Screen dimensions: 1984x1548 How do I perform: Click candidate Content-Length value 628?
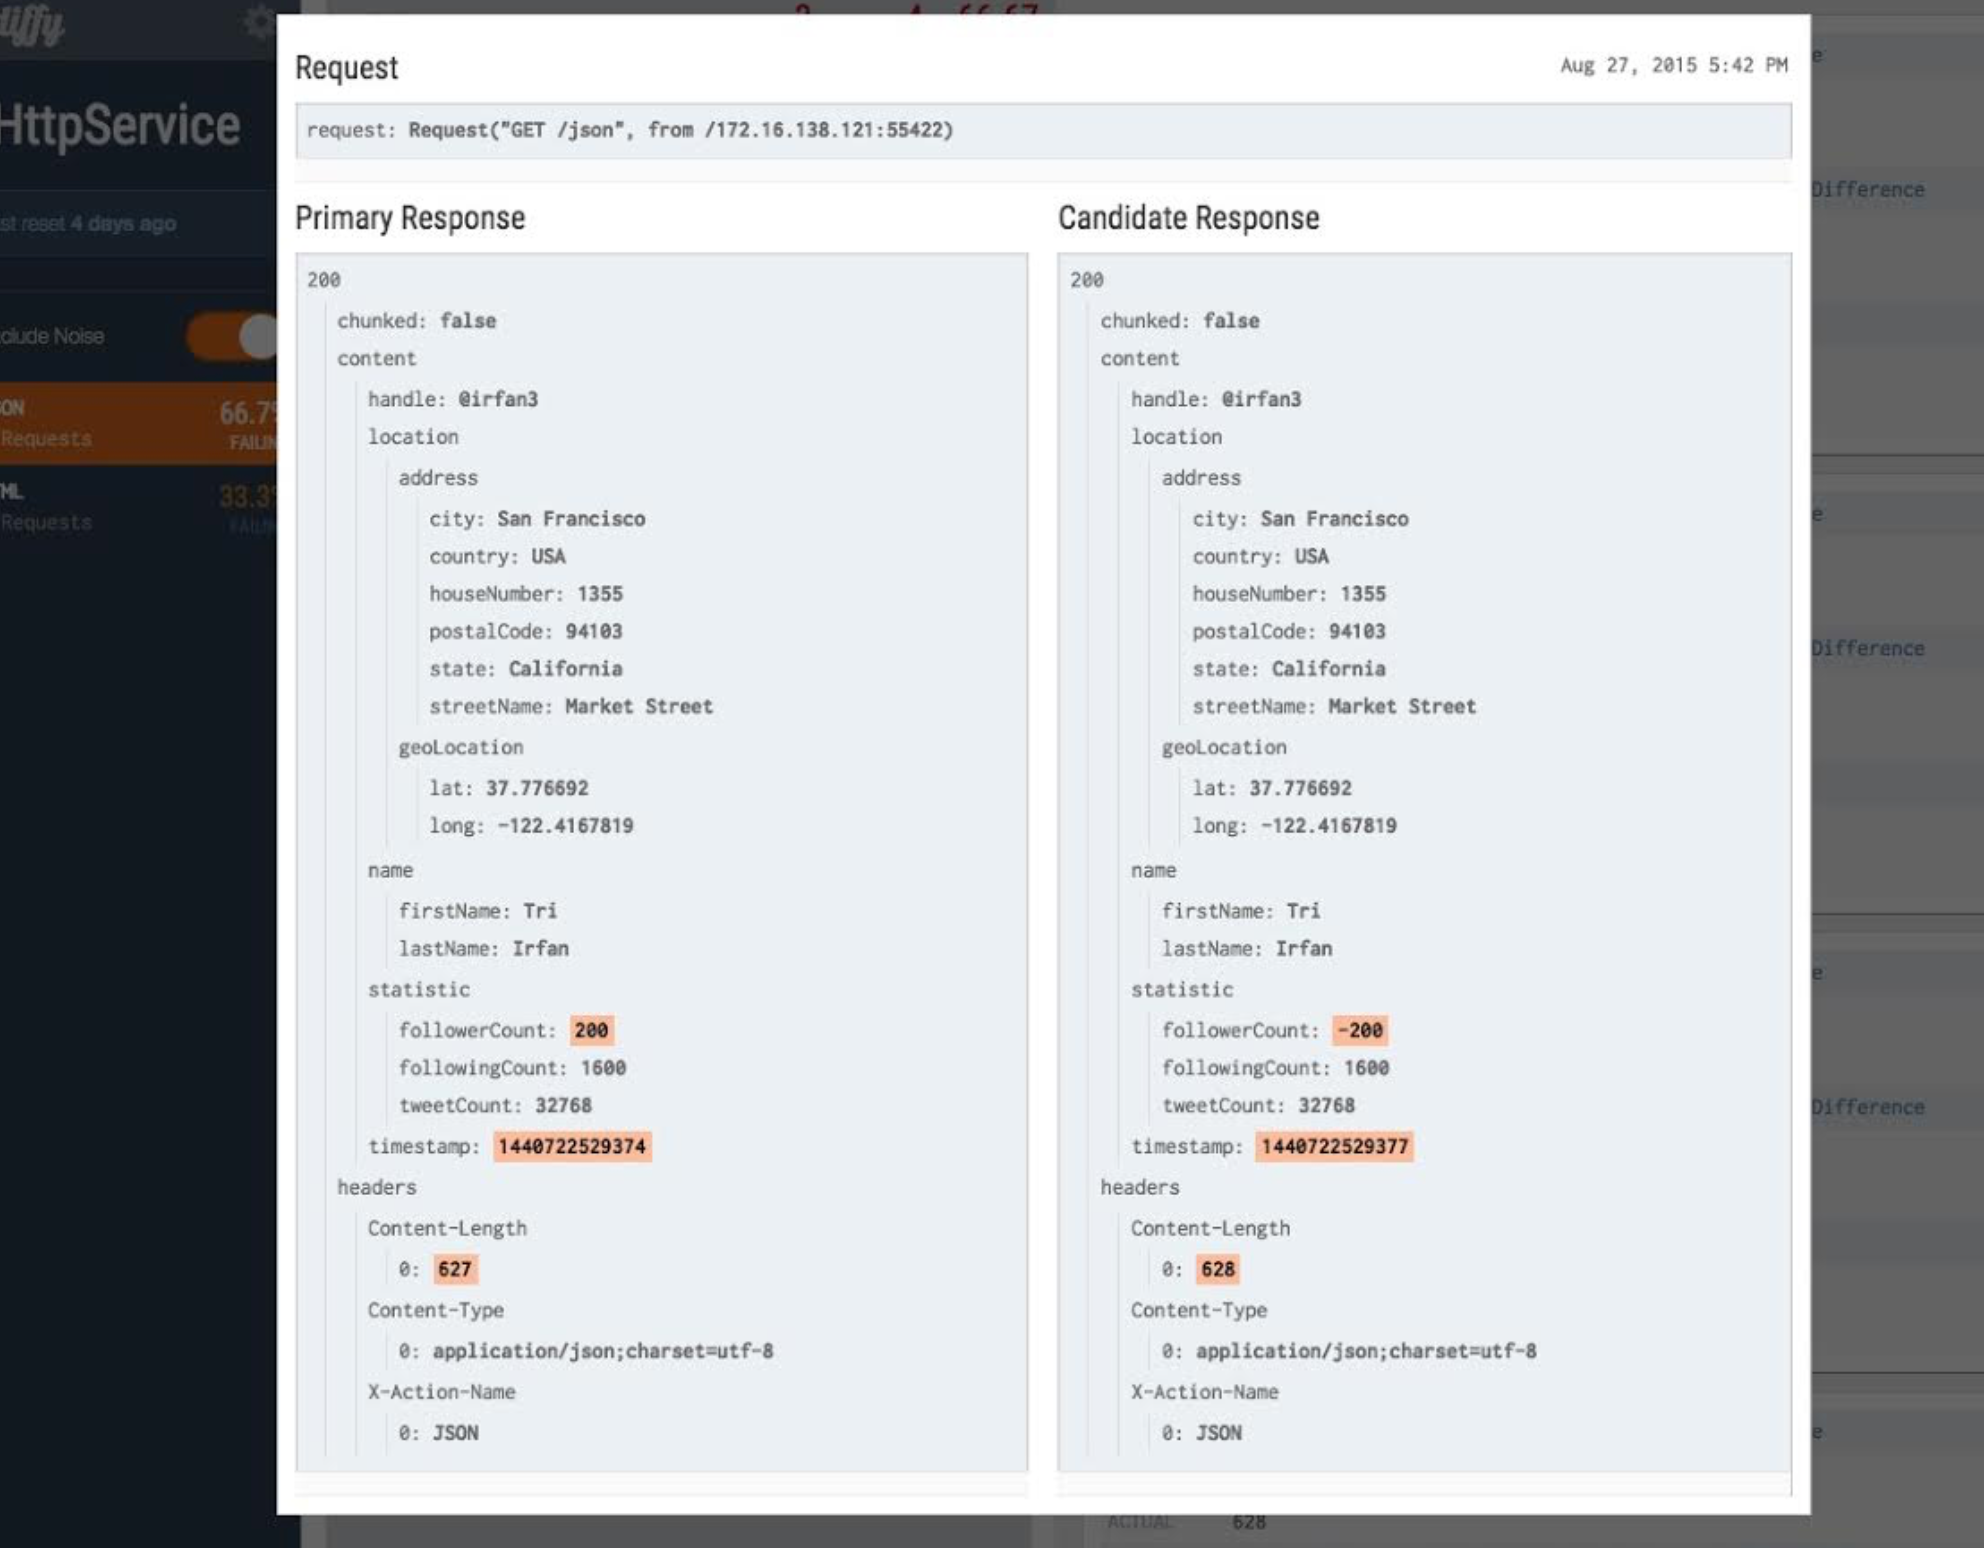(1218, 1269)
